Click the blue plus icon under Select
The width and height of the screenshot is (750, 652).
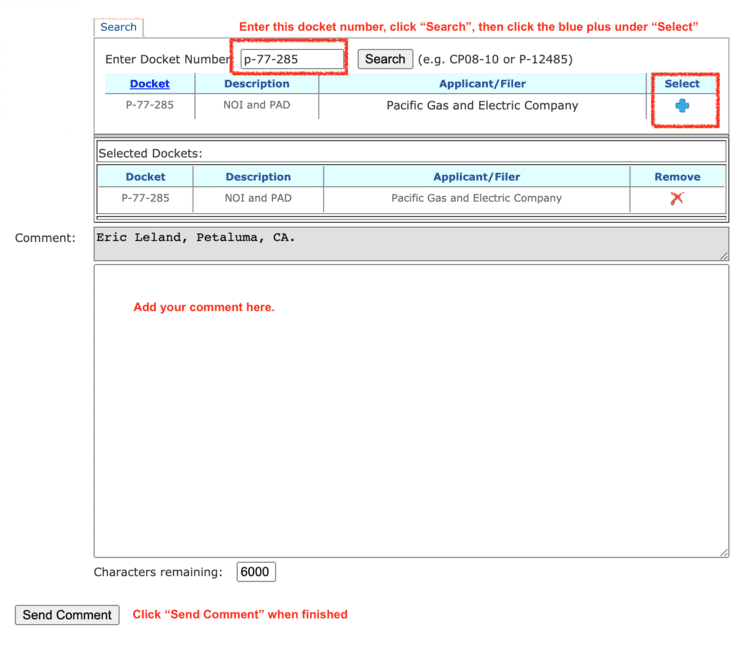(x=682, y=106)
